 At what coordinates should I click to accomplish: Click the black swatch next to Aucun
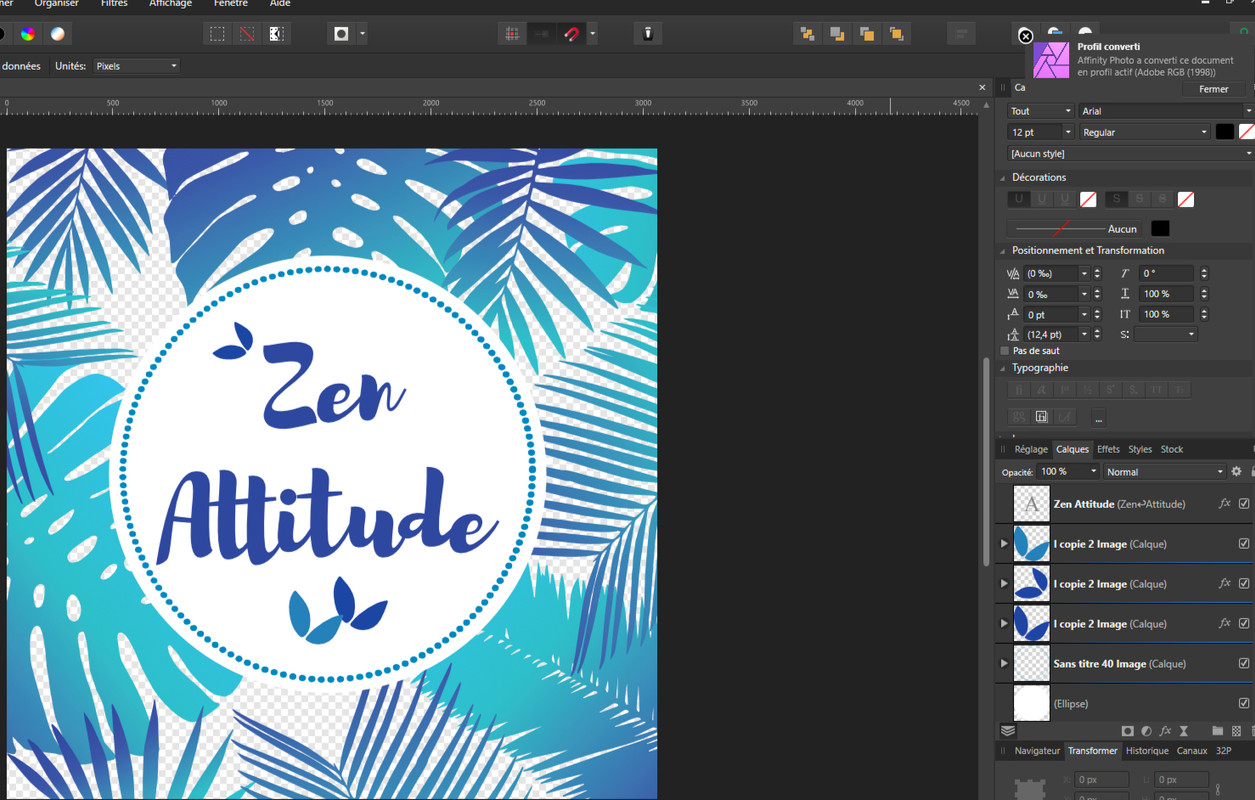pos(1160,229)
